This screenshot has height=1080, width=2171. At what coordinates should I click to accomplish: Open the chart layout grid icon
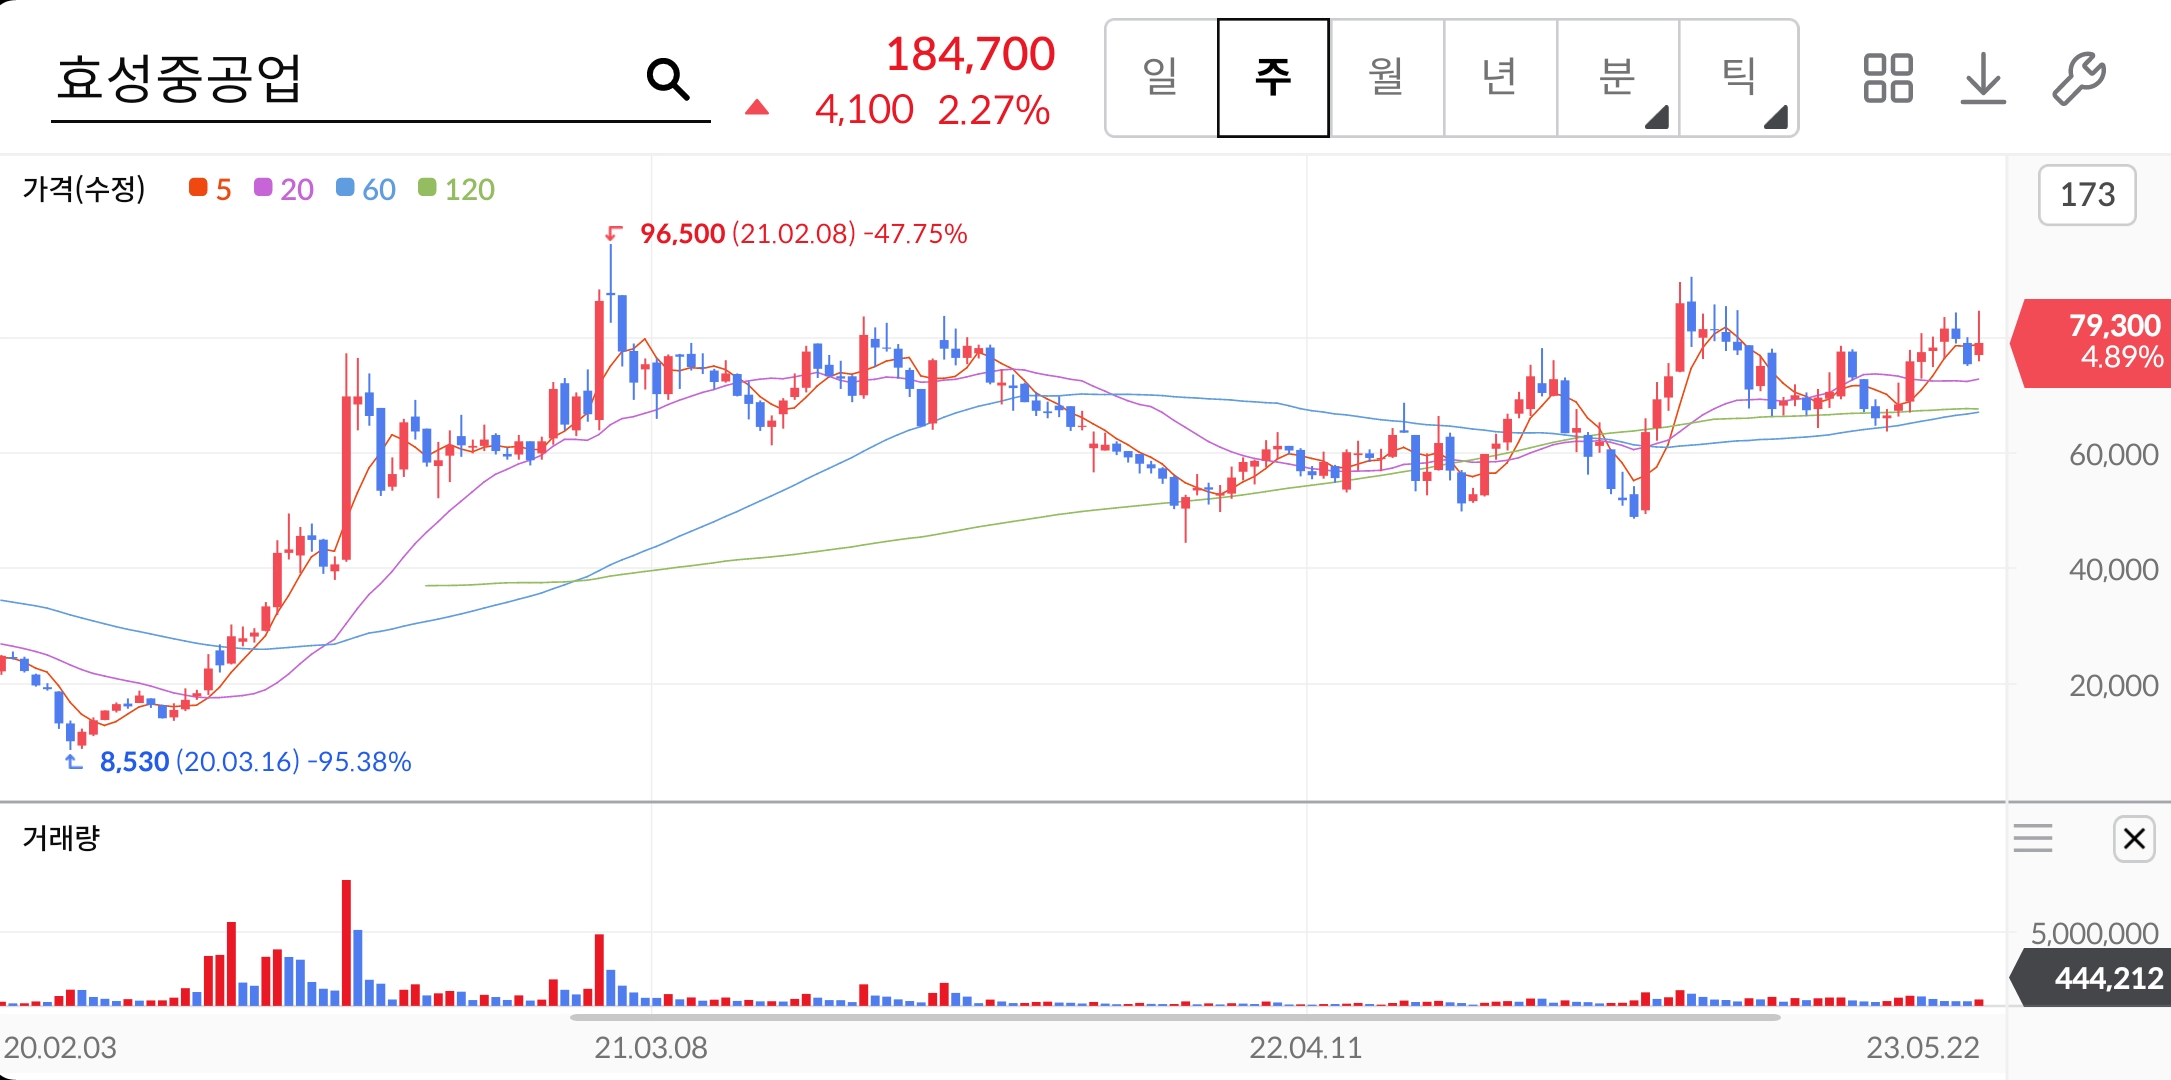pyautogui.click(x=1887, y=78)
